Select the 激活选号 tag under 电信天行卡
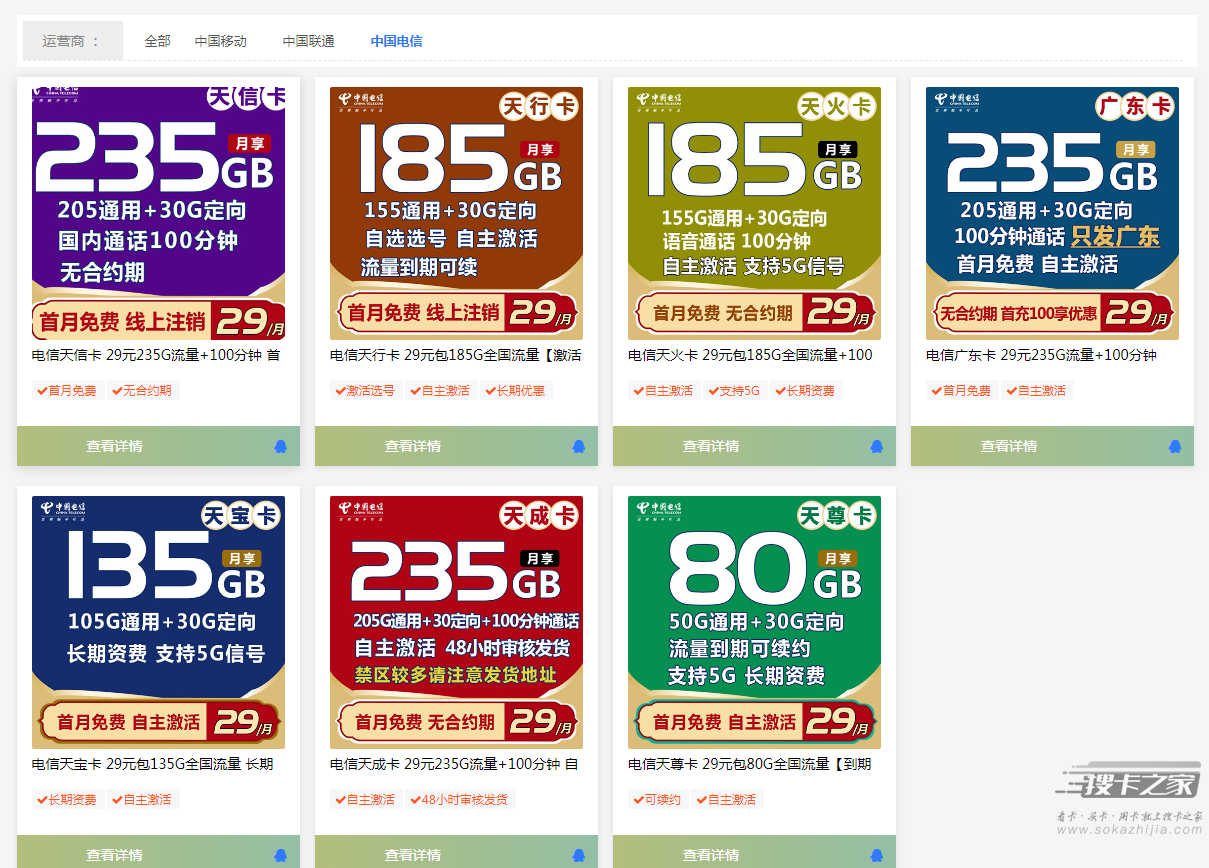This screenshot has width=1209, height=868. point(365,391)
